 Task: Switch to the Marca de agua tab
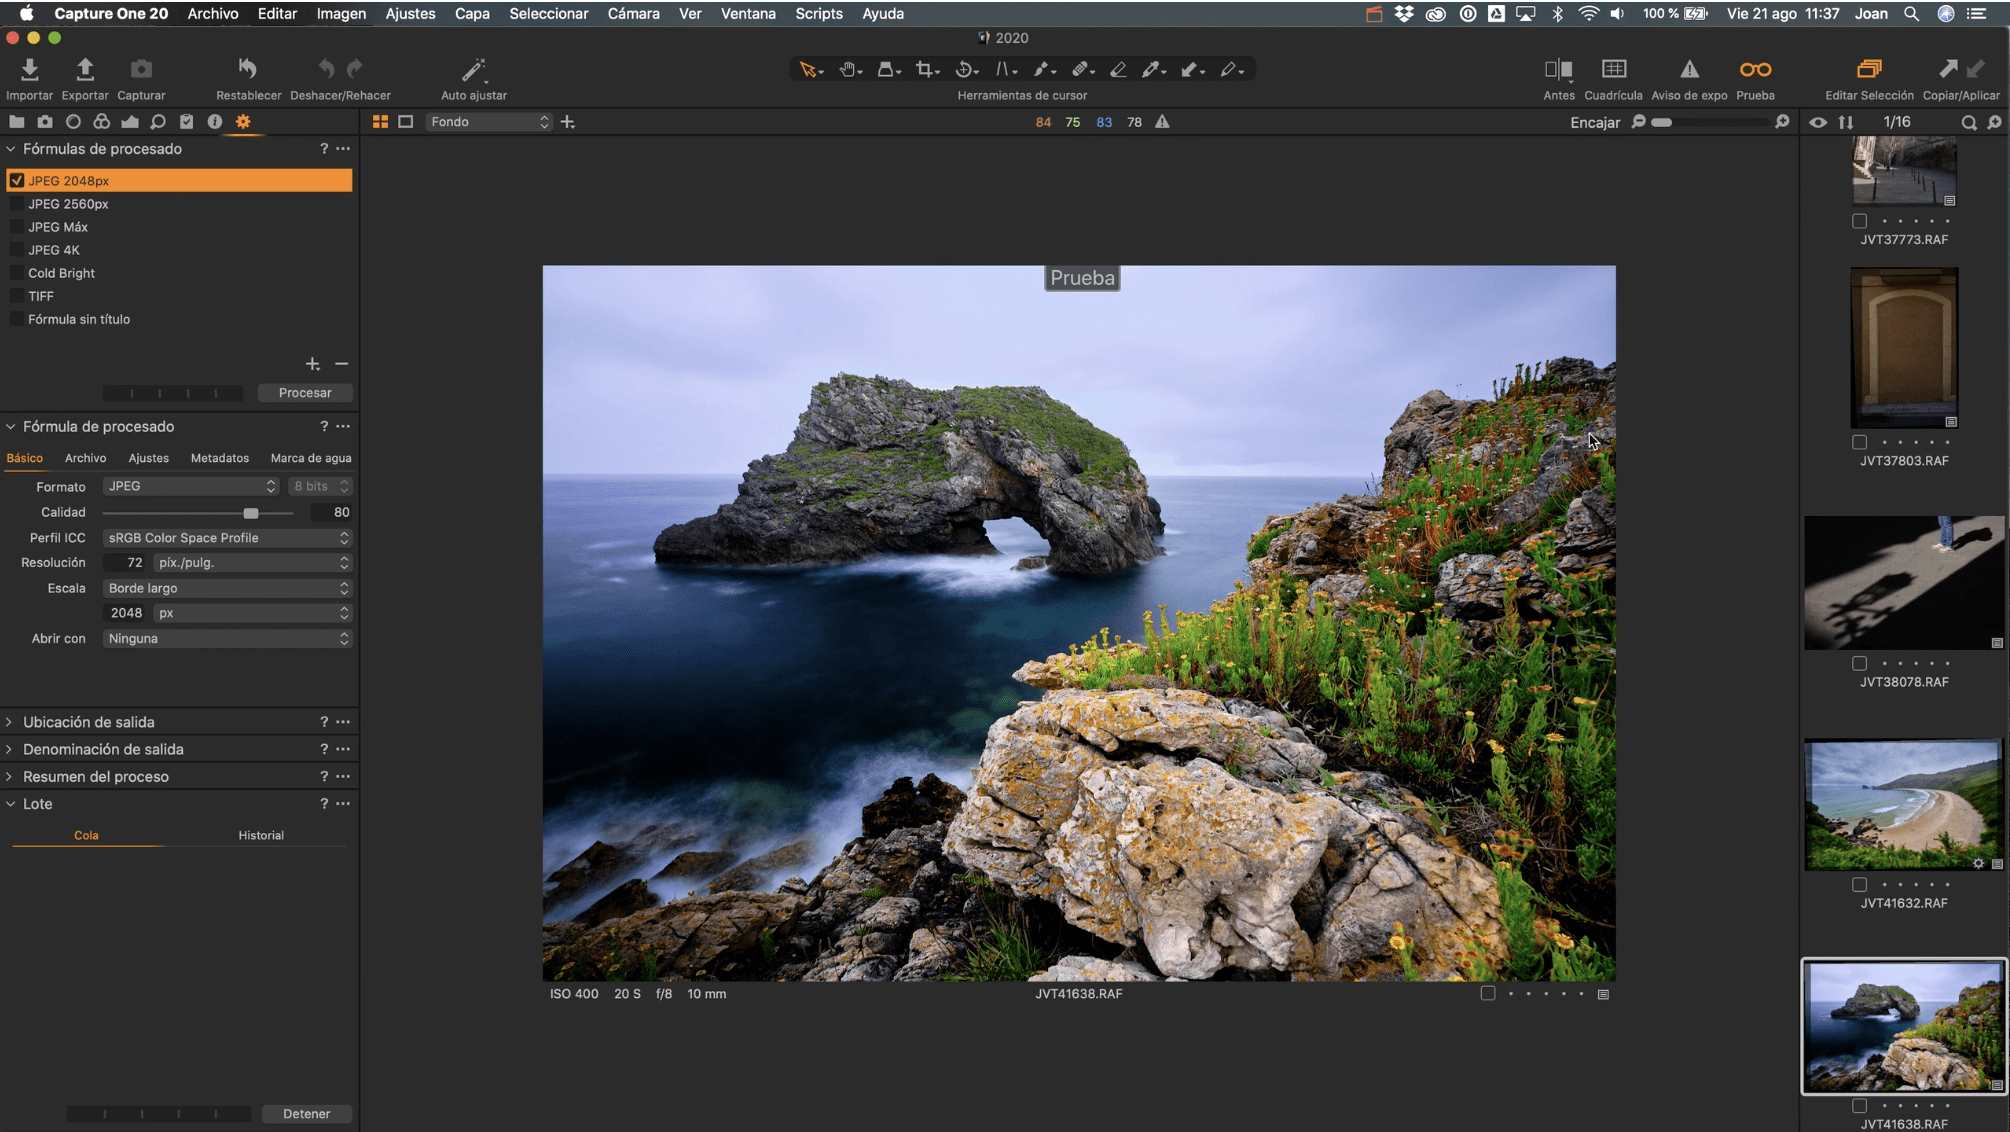tap(310, 458)
